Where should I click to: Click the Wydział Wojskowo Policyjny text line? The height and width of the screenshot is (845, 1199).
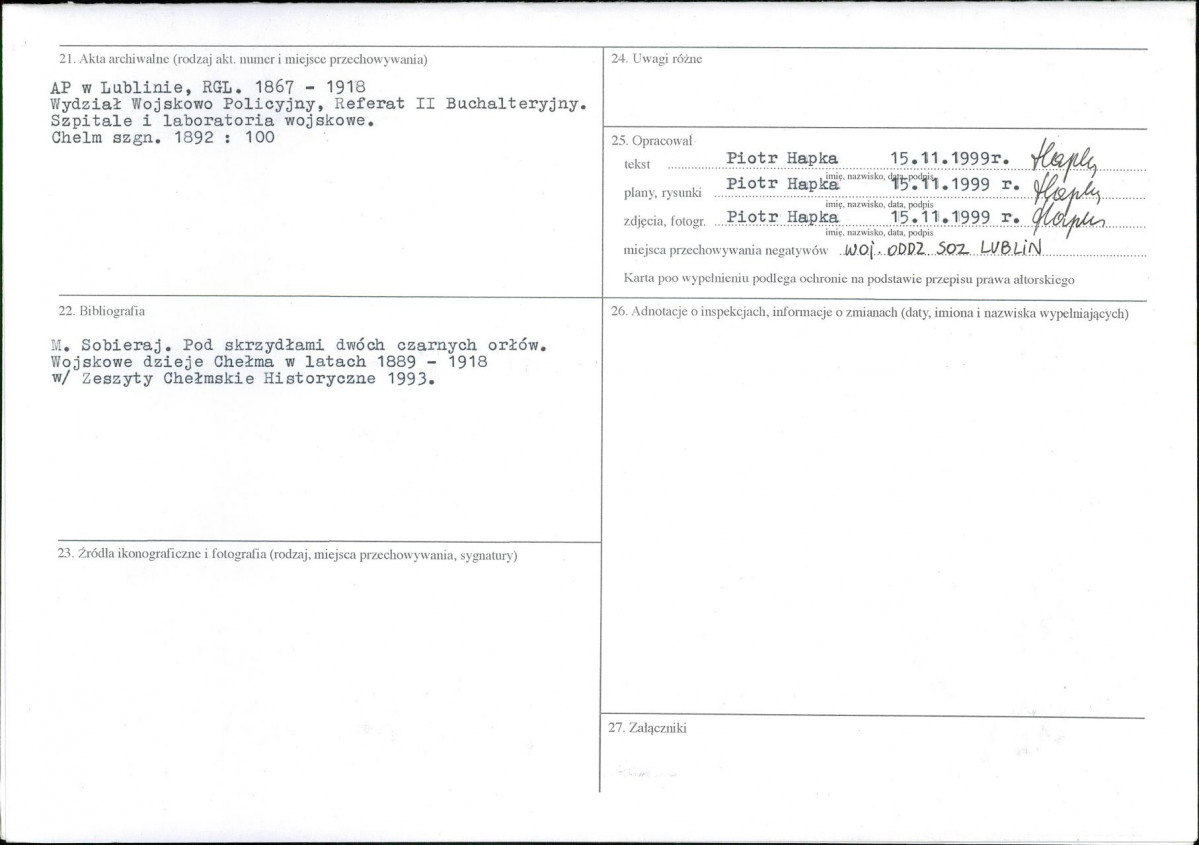[x=319, y=104]
